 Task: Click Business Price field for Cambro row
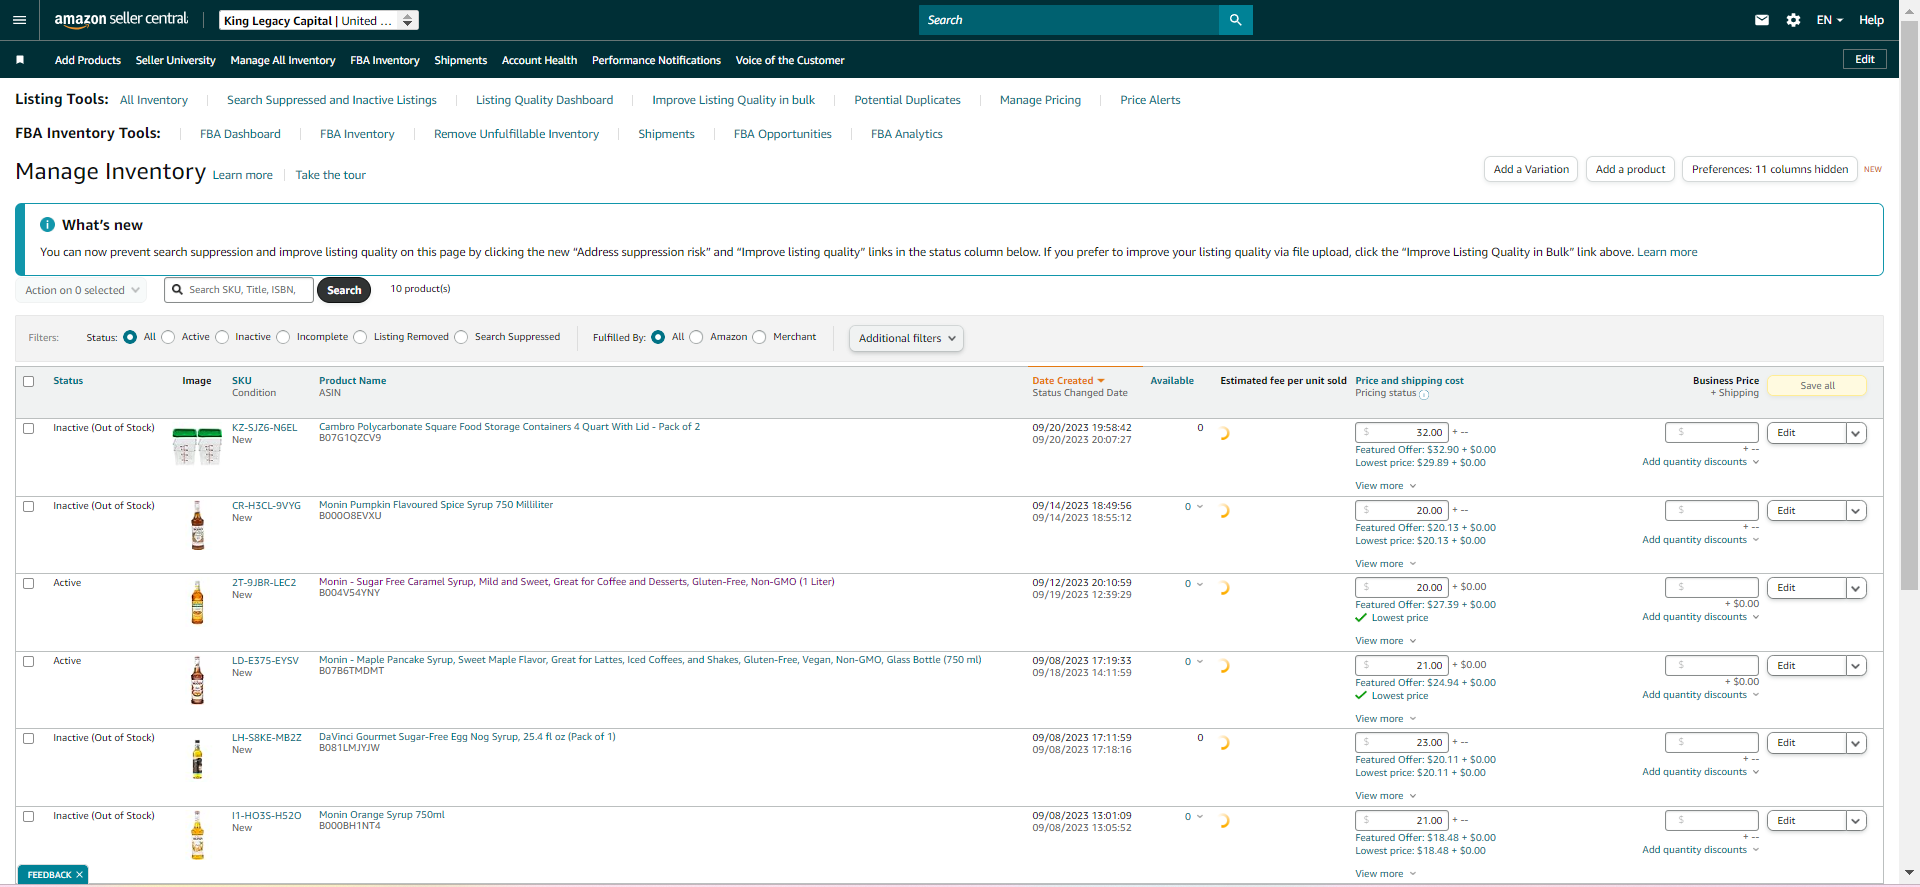[x=1711, y=433]
